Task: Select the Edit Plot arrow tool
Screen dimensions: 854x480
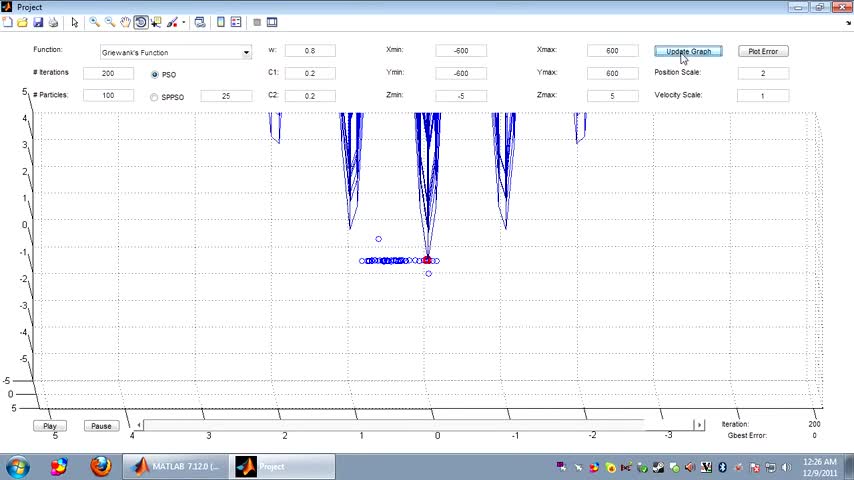Action: (75, 22)
